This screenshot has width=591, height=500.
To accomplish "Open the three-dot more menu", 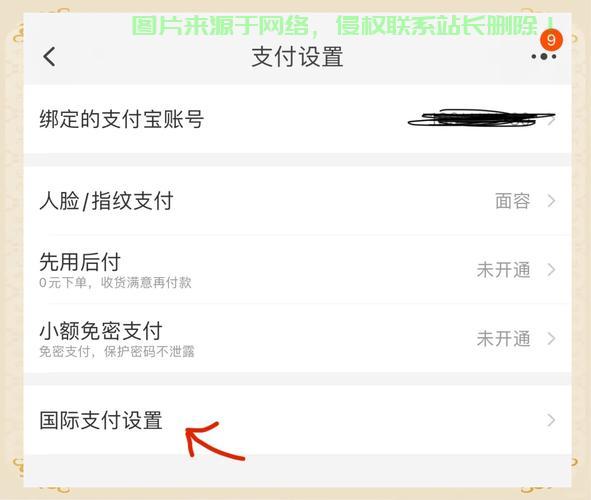I will pos(544,57).
